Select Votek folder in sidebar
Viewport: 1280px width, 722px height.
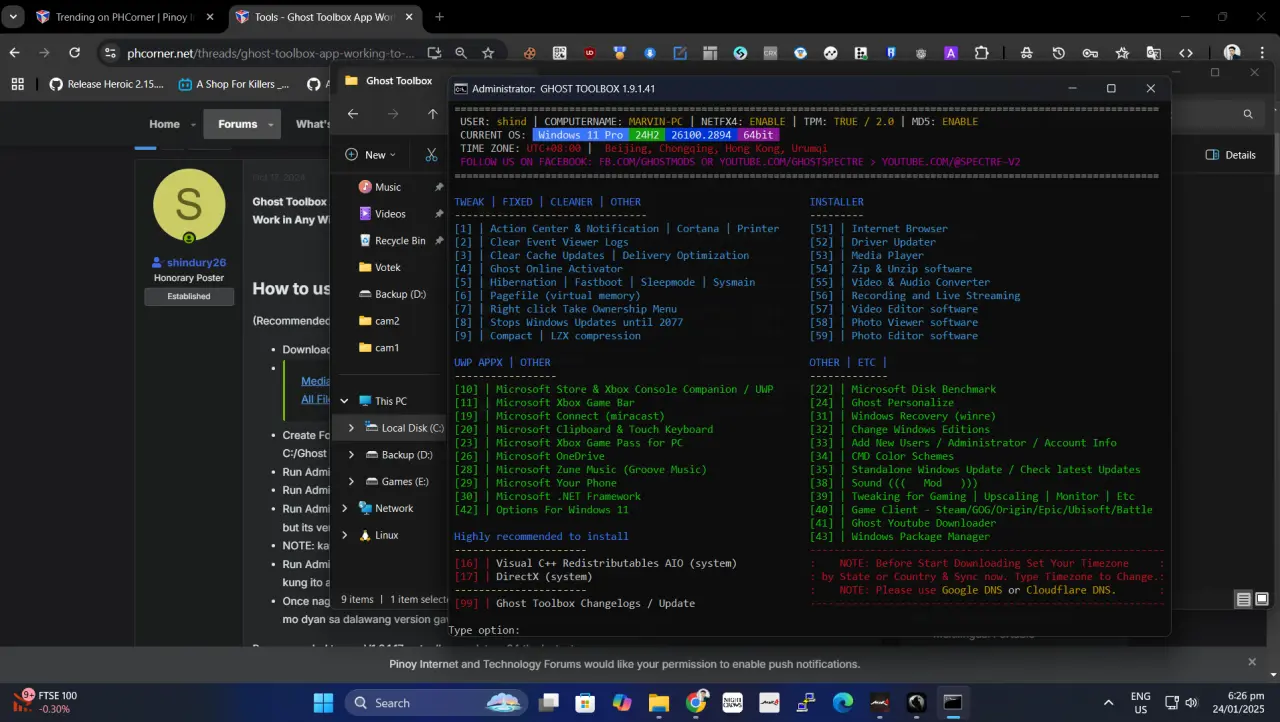tap(387, 268)
